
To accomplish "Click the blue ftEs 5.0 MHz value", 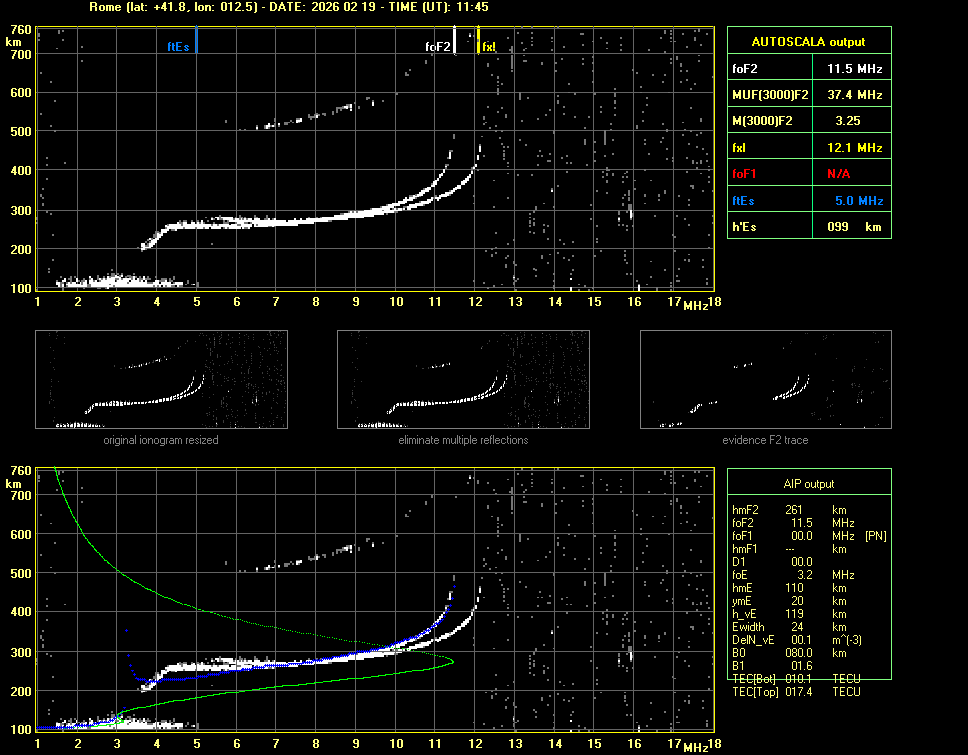I will (858, 201).
